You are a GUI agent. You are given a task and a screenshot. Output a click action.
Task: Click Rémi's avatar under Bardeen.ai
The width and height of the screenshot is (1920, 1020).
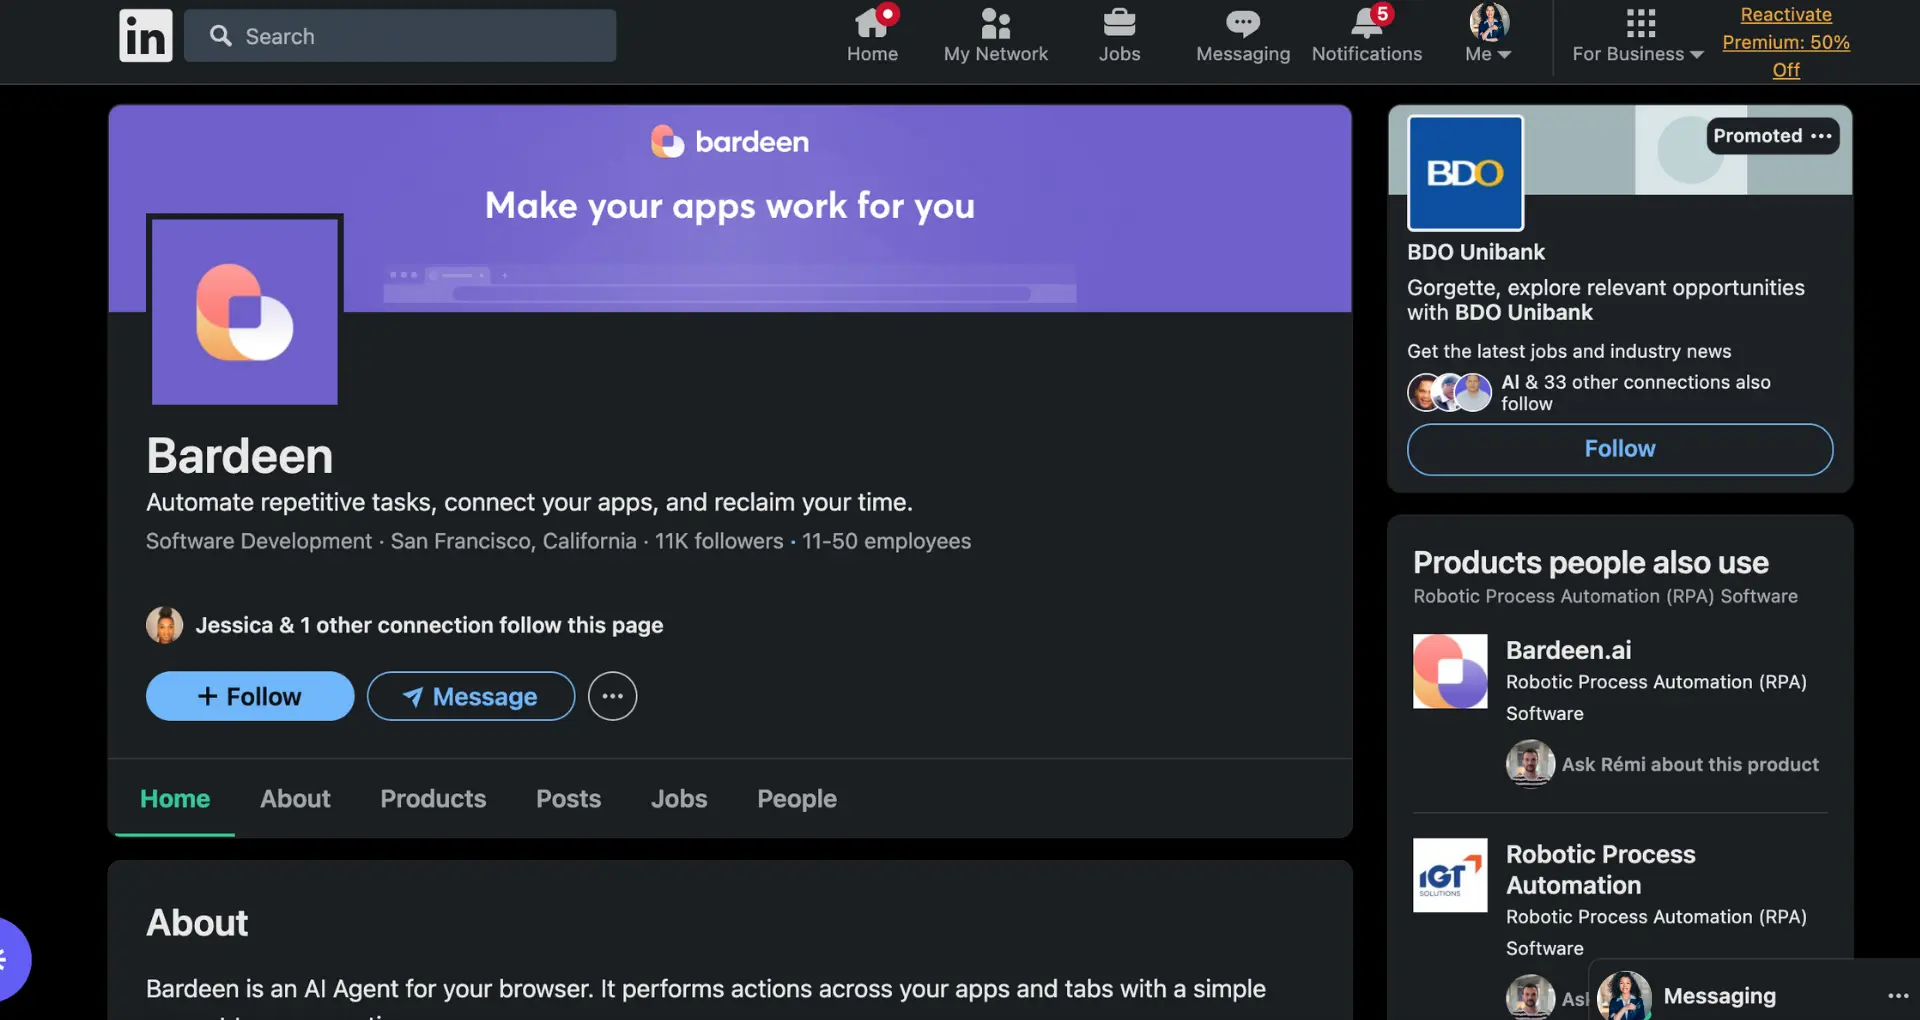[x=1530, y=764]
